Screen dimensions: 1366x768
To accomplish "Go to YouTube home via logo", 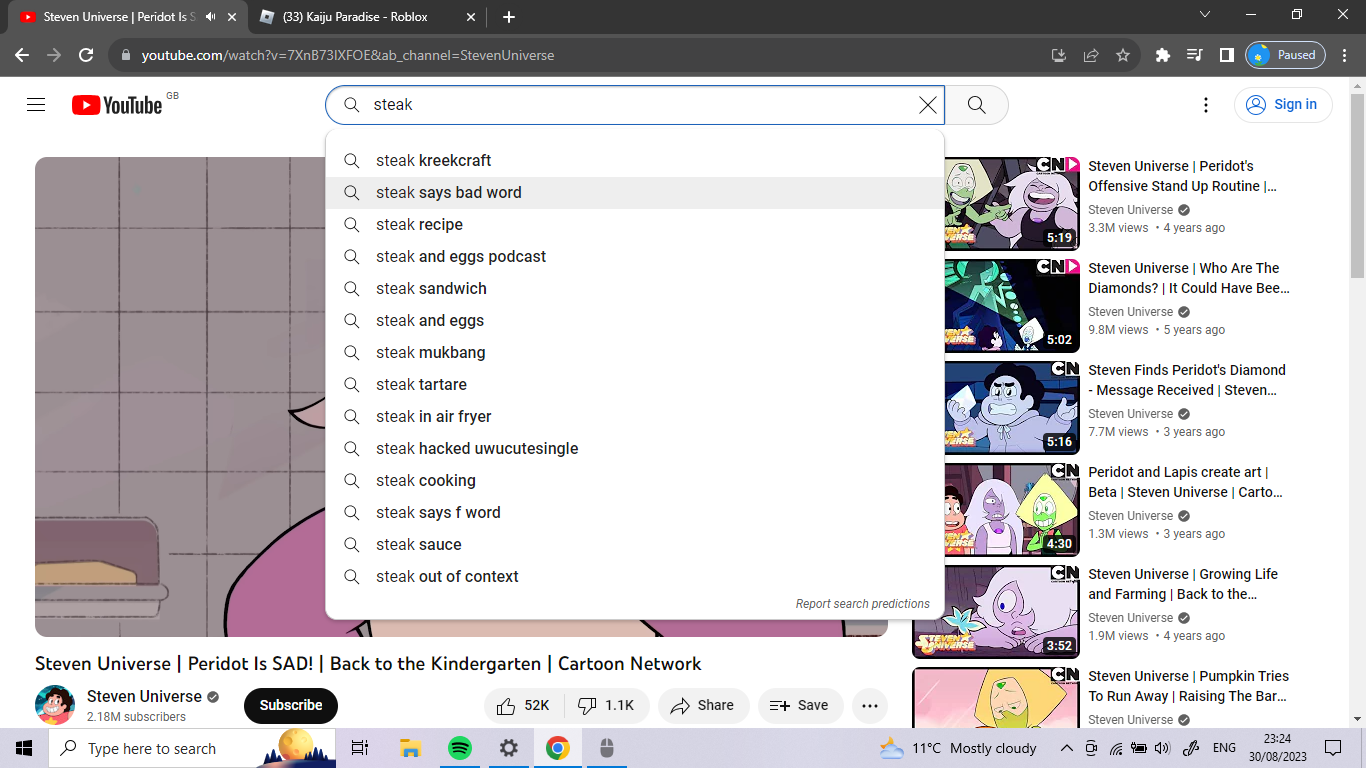I will tap(117, 105).
